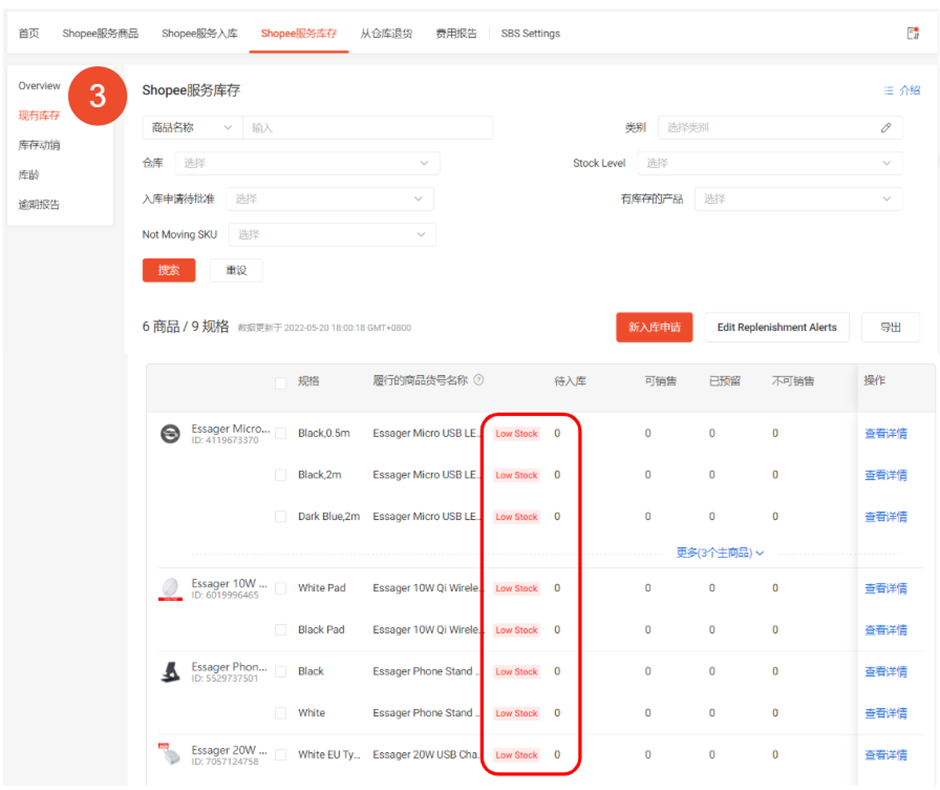This screenshot has height=790, width=940.
Task: Expand 更多(3个主商品) rows
Action: point(719,553)
